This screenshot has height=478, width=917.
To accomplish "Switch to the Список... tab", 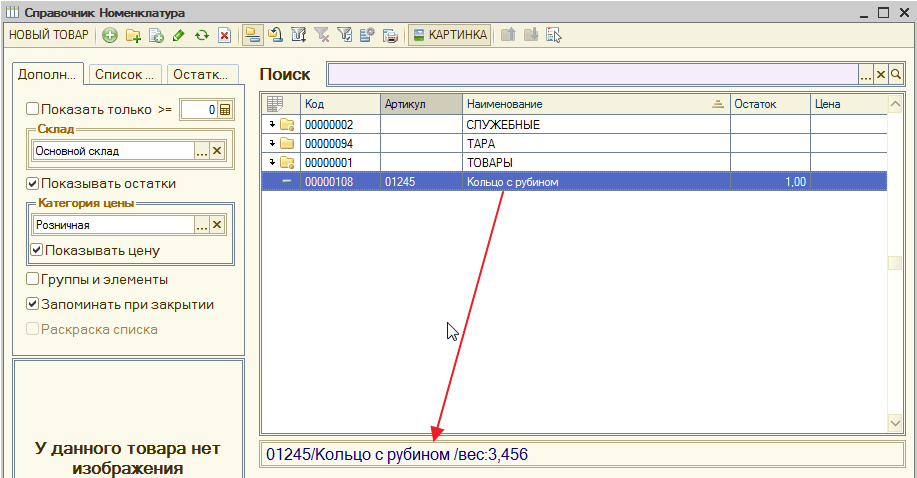I will pos(125,74).
